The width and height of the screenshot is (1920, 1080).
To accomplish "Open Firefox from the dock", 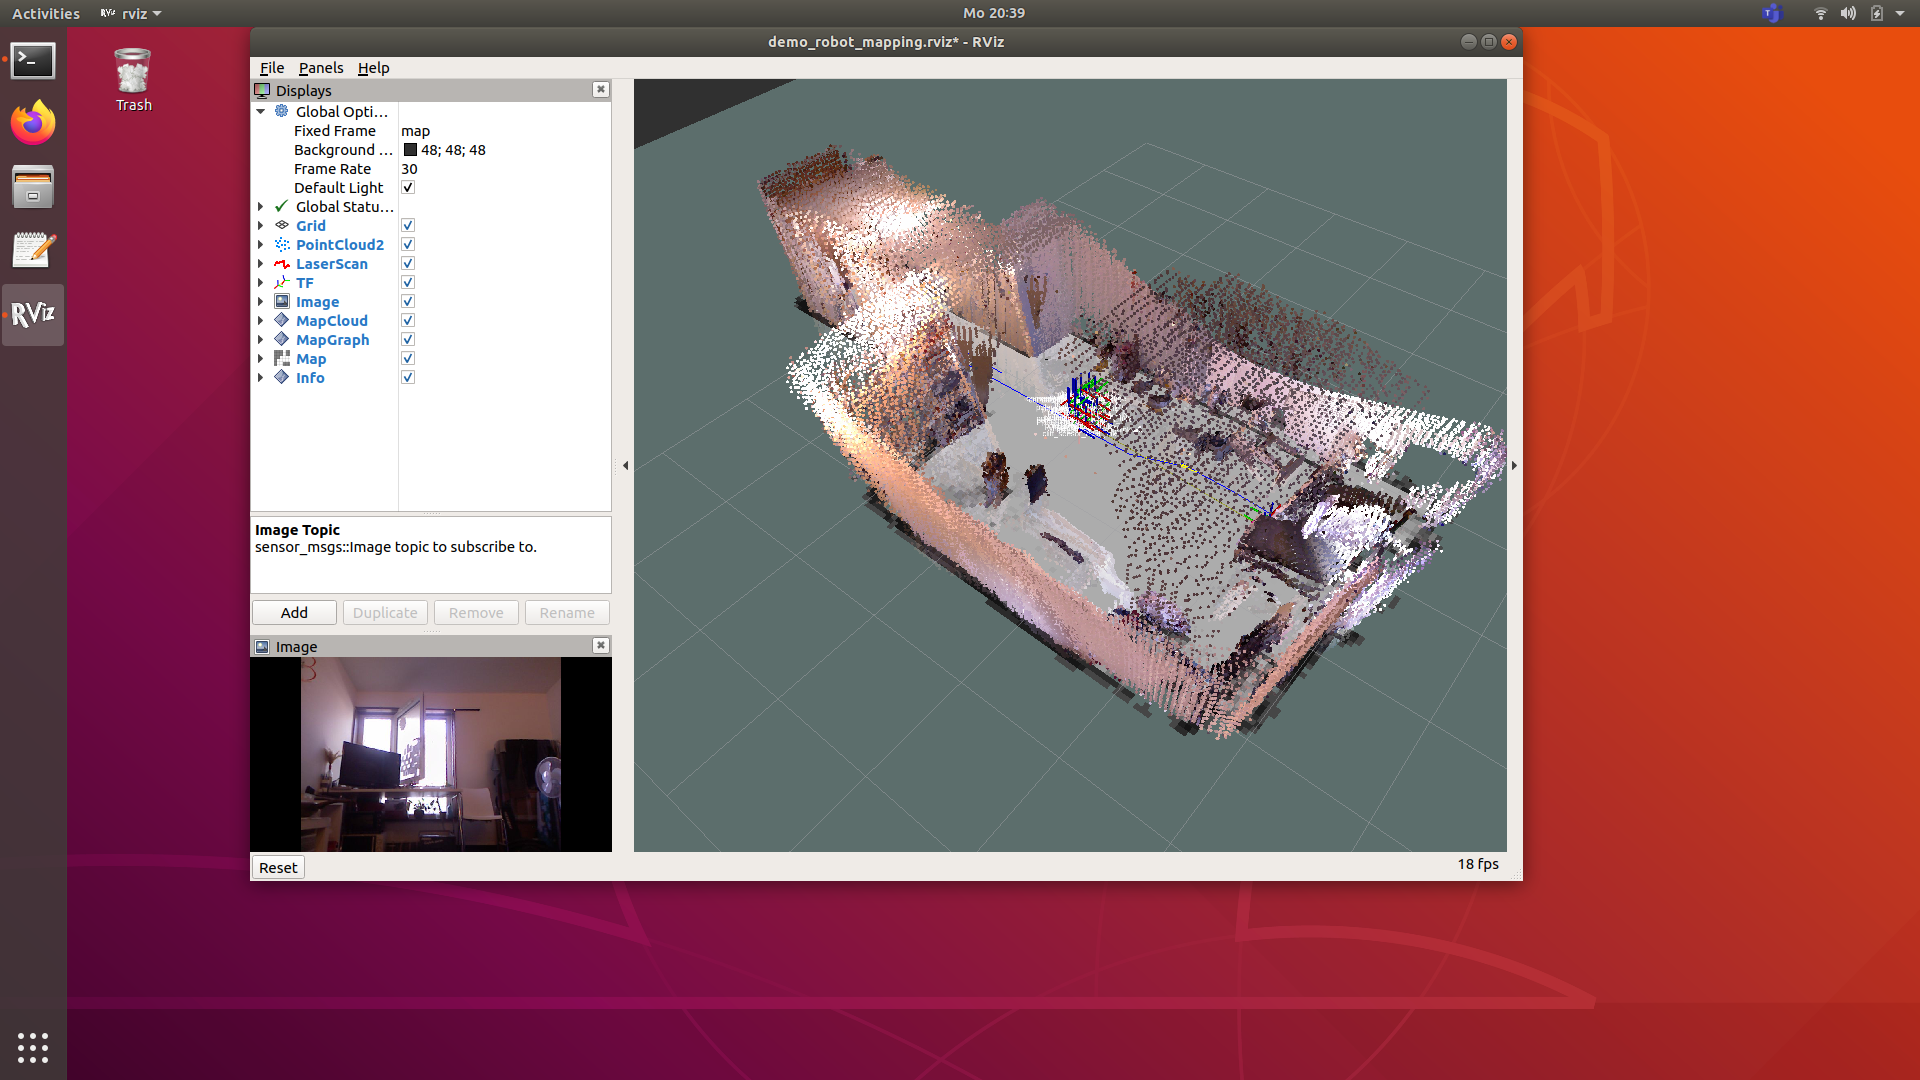I will point(33,124).
